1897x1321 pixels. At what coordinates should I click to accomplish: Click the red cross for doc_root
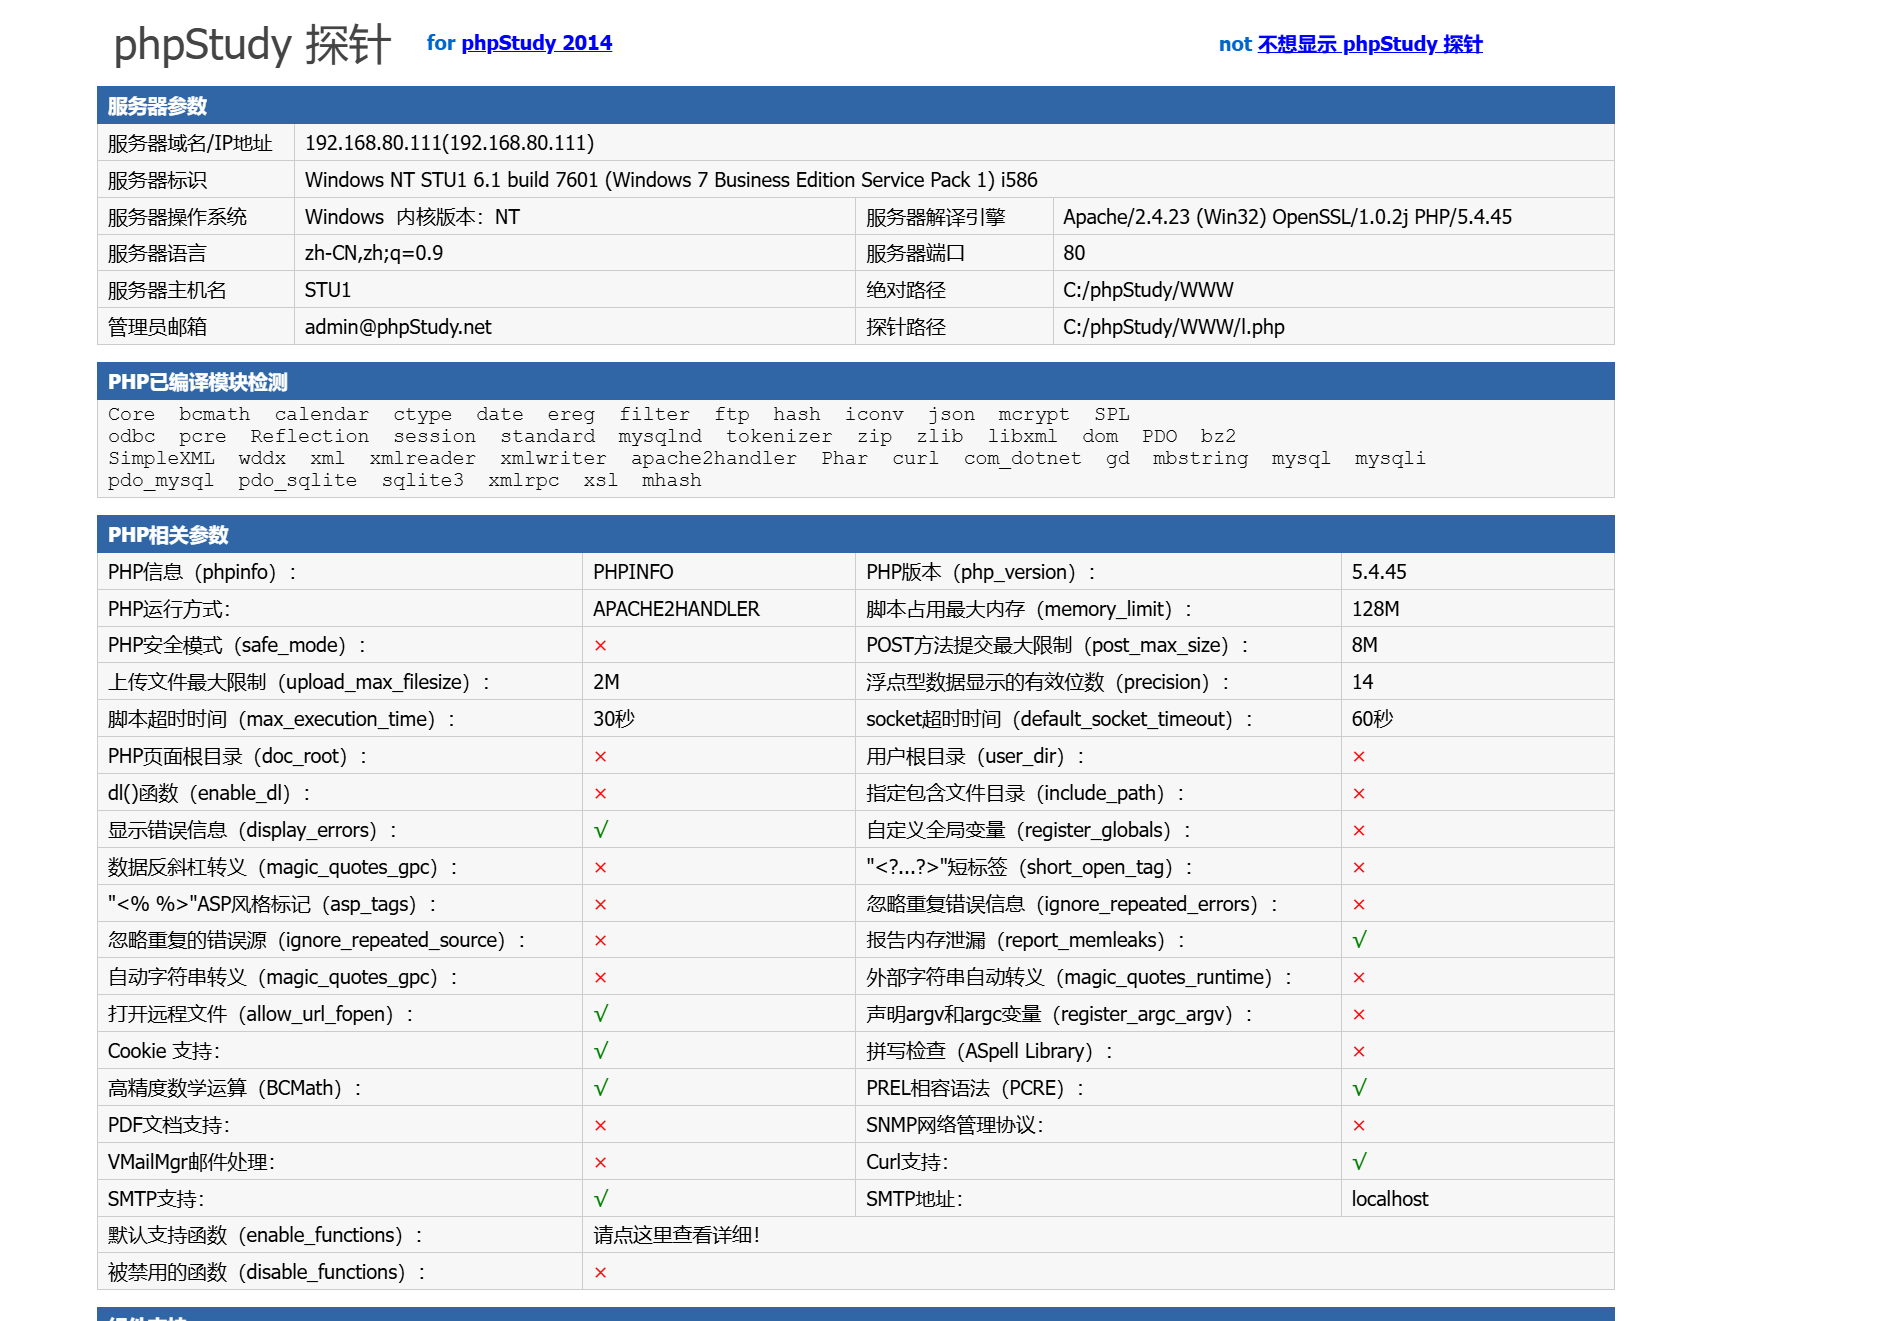click(600, 757)
